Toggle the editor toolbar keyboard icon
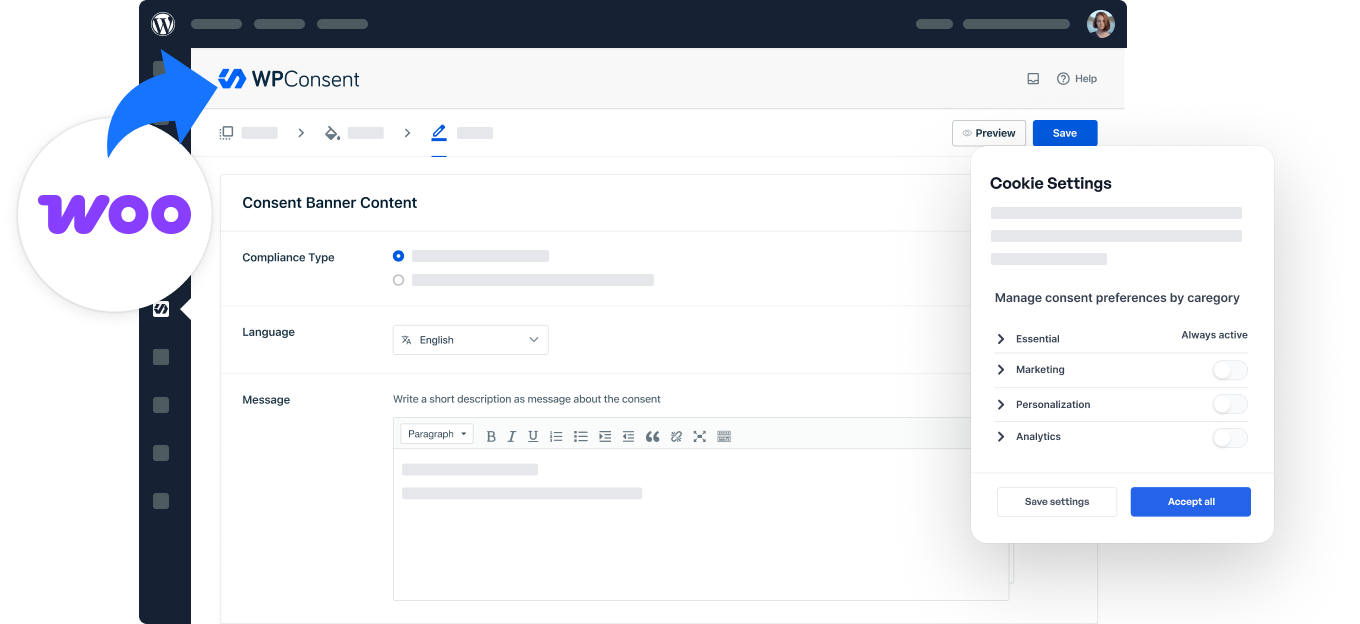Viewport: 1360px width, 624px height. click(x=724, y=436)
